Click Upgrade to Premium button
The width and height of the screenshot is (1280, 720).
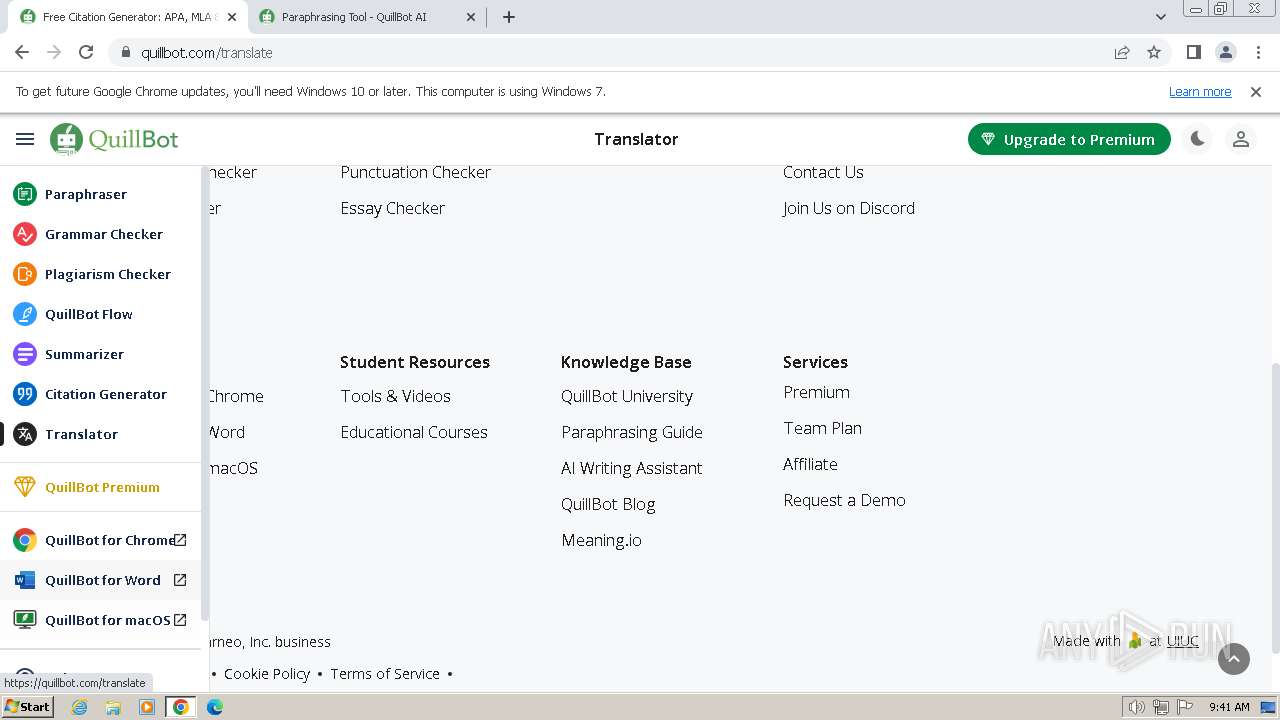coord(1069,140)
